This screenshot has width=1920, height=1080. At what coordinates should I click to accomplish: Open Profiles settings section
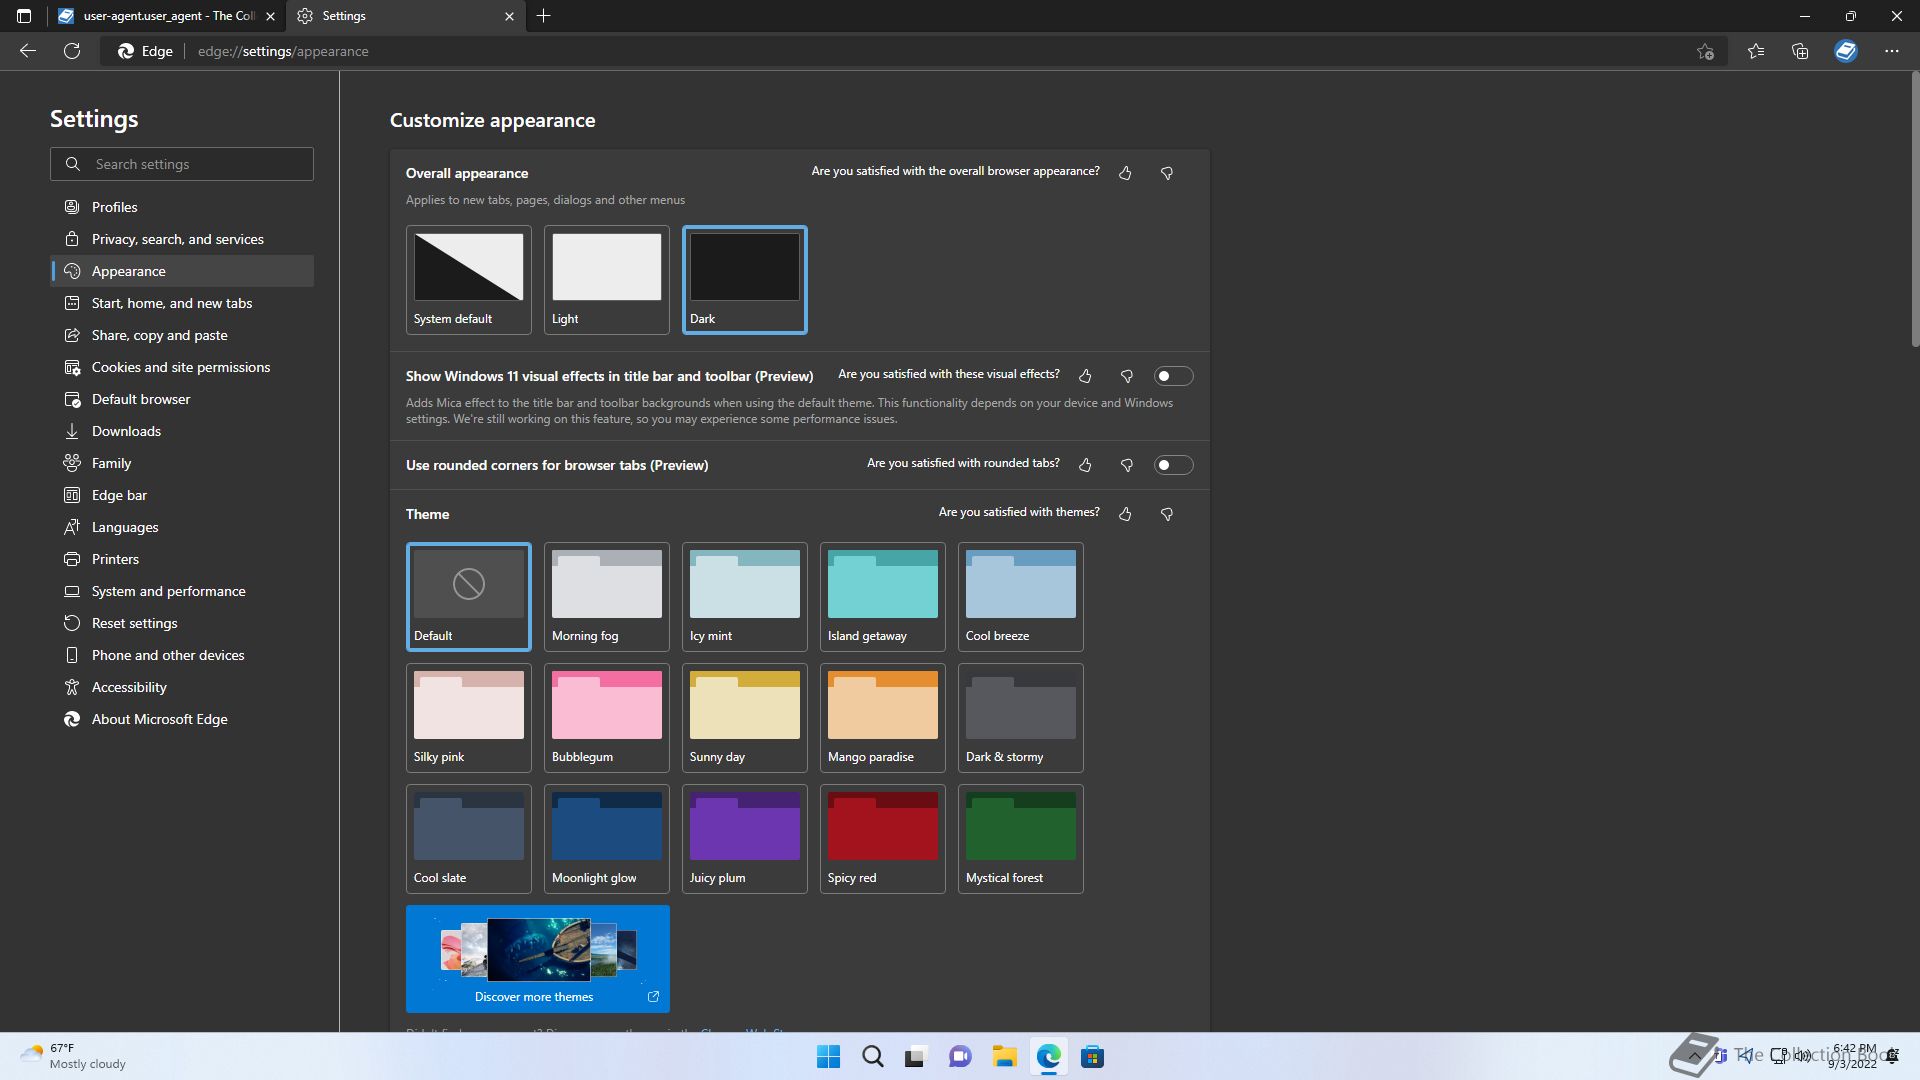[x=182, y=207]
